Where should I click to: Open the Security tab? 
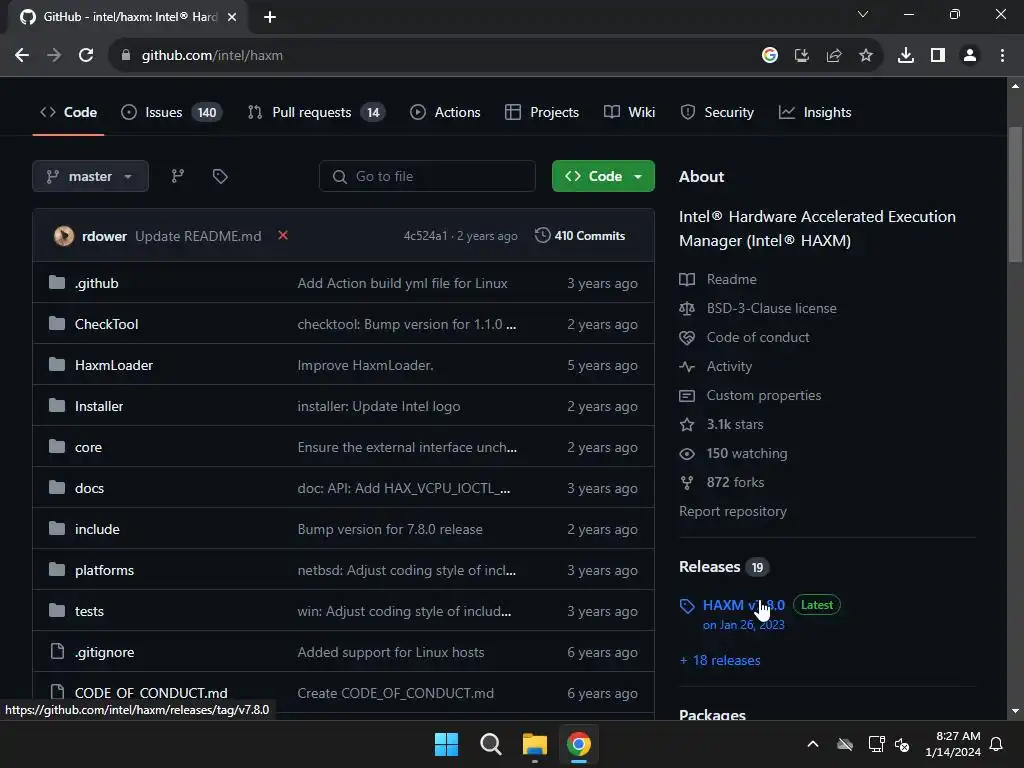click(717, 112)
